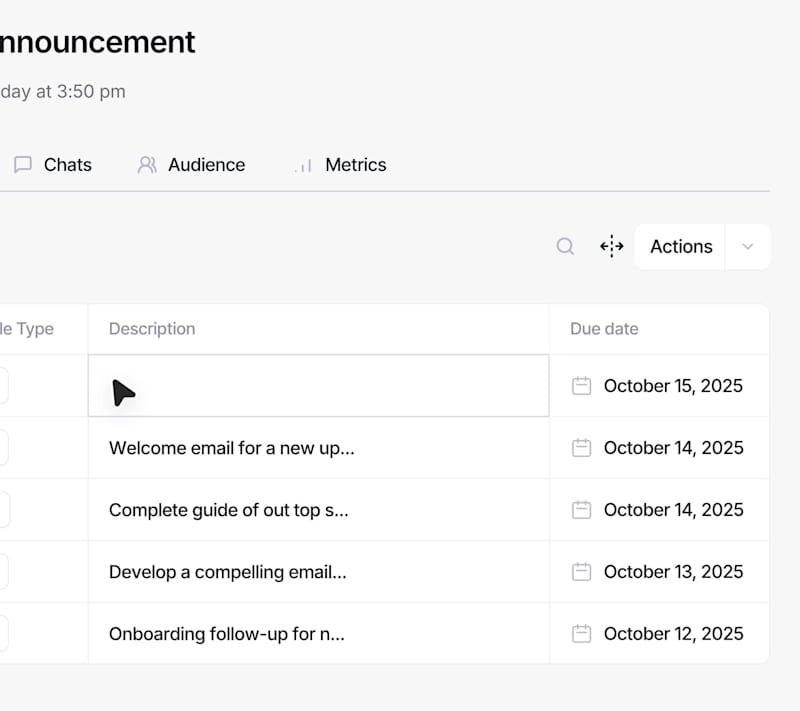Image resolution: width=800 pixels, height=711 pixels.
Task: Expand the Actions dropdown chevron
Action: [x=748, y=247]
